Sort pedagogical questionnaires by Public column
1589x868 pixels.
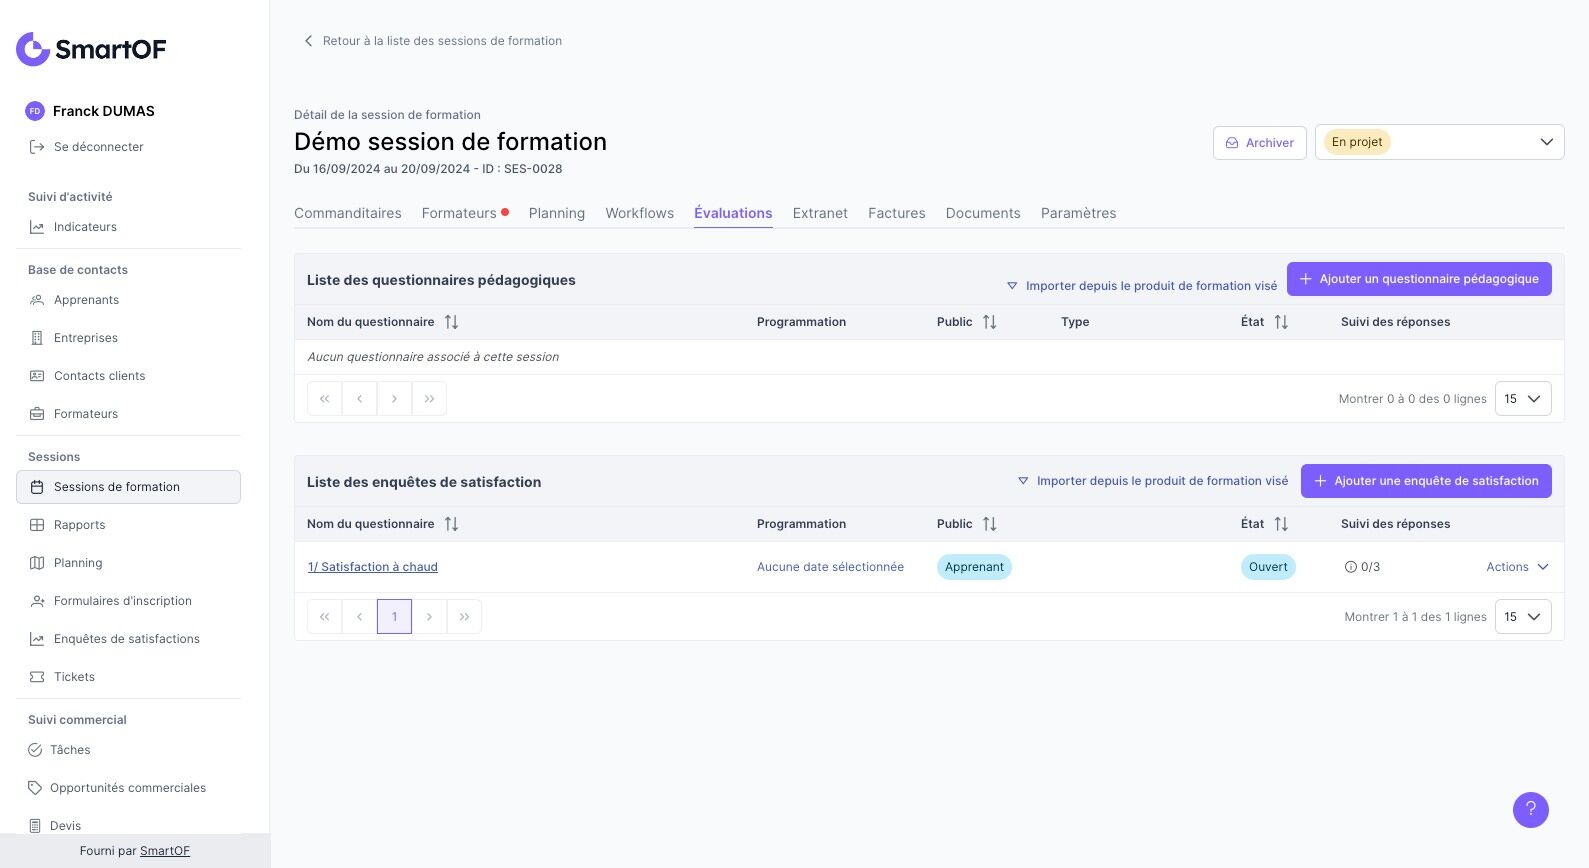click(989, 322)
